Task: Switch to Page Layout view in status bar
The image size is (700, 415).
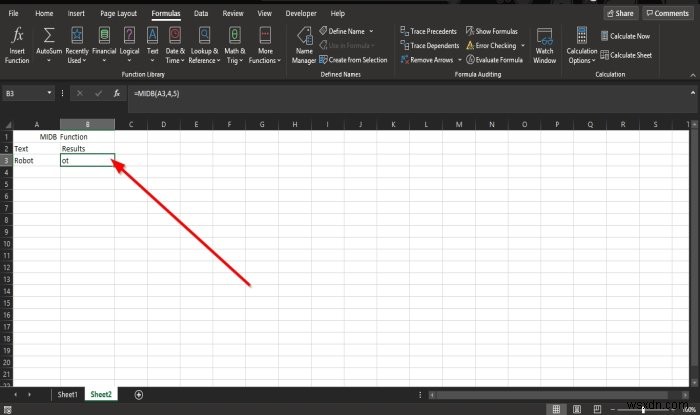Action: (577, 409)
